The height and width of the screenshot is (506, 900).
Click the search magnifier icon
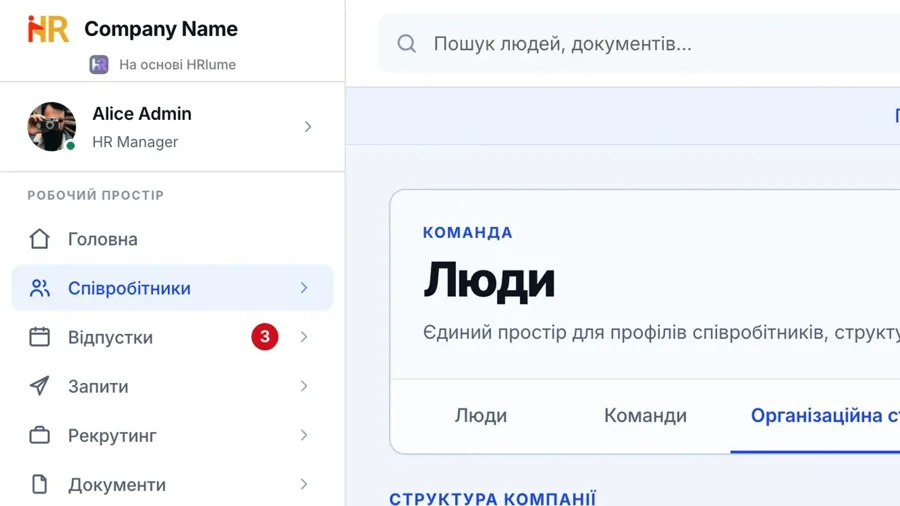[406, 44]
